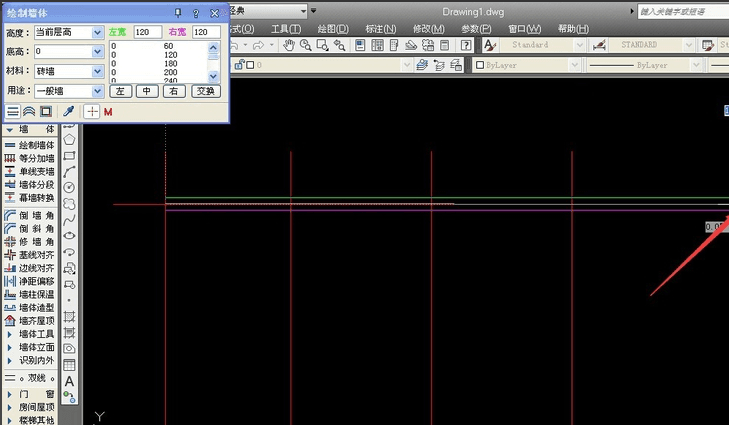
Task: Select 等分加墙 command in sidebar
Action: 30,158
